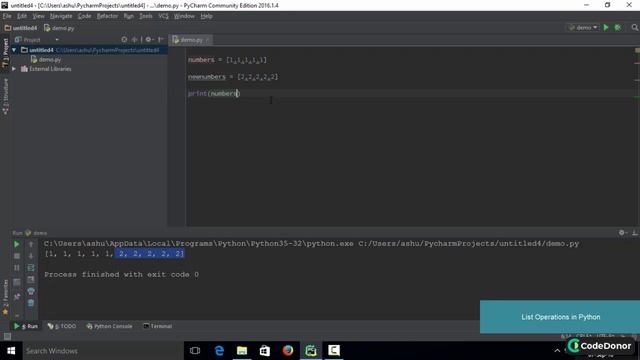Screen dimensions: 640x360
Task: Click 'Process finished with exit code 0' text
Action: 122,274
